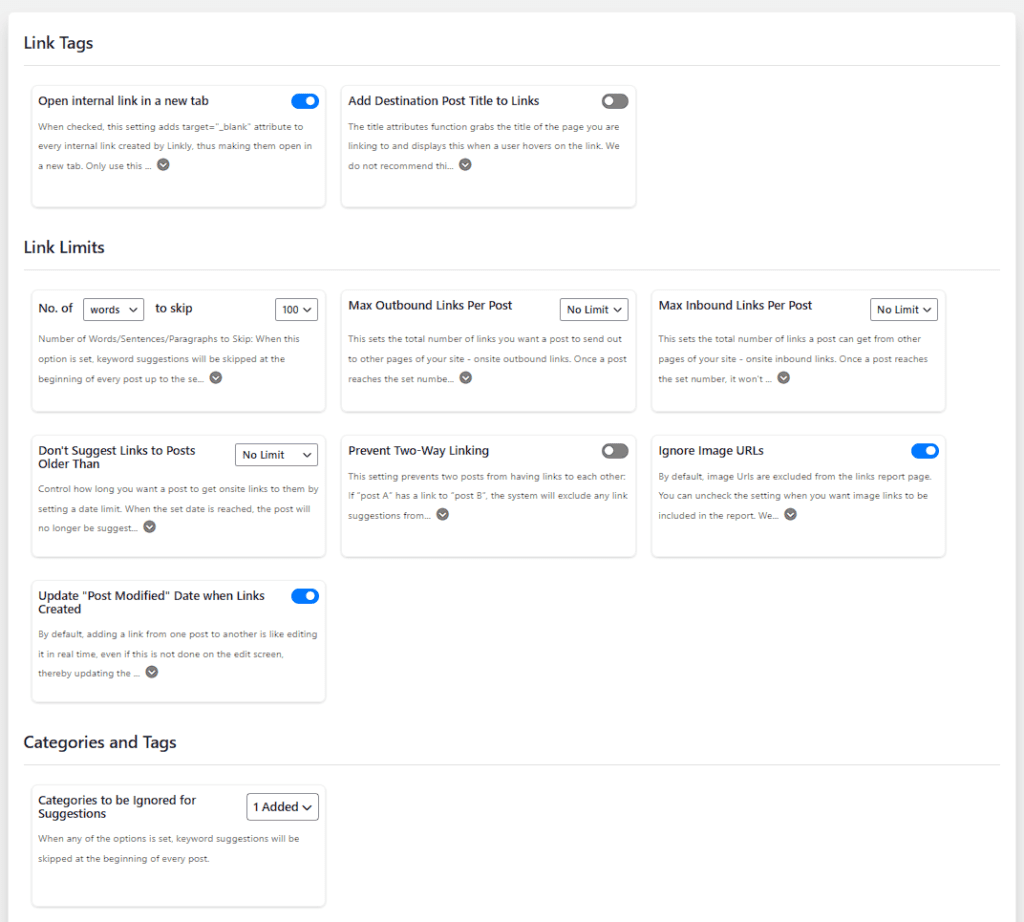Expand the 'Don't Suggest Links' description
Viewport: 1024px width, 922px height.
click(148, 526)
